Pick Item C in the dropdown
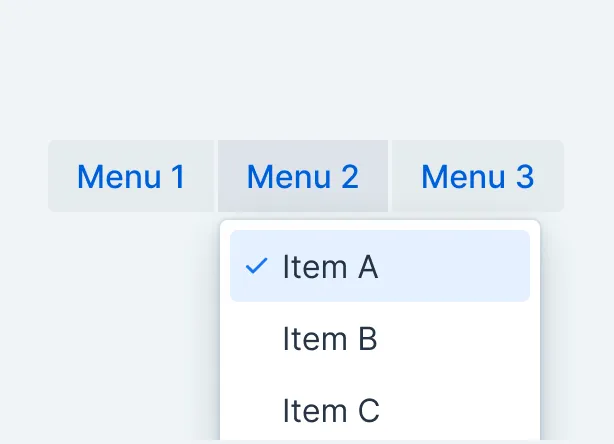 coord(330,411)
